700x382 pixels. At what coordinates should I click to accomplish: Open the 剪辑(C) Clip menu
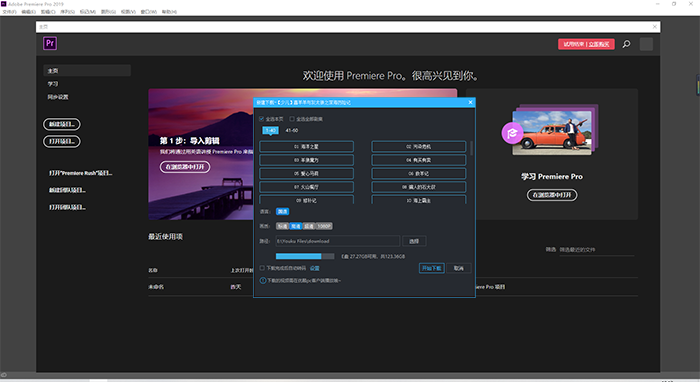pyautogui.click(x=48, y=12)
